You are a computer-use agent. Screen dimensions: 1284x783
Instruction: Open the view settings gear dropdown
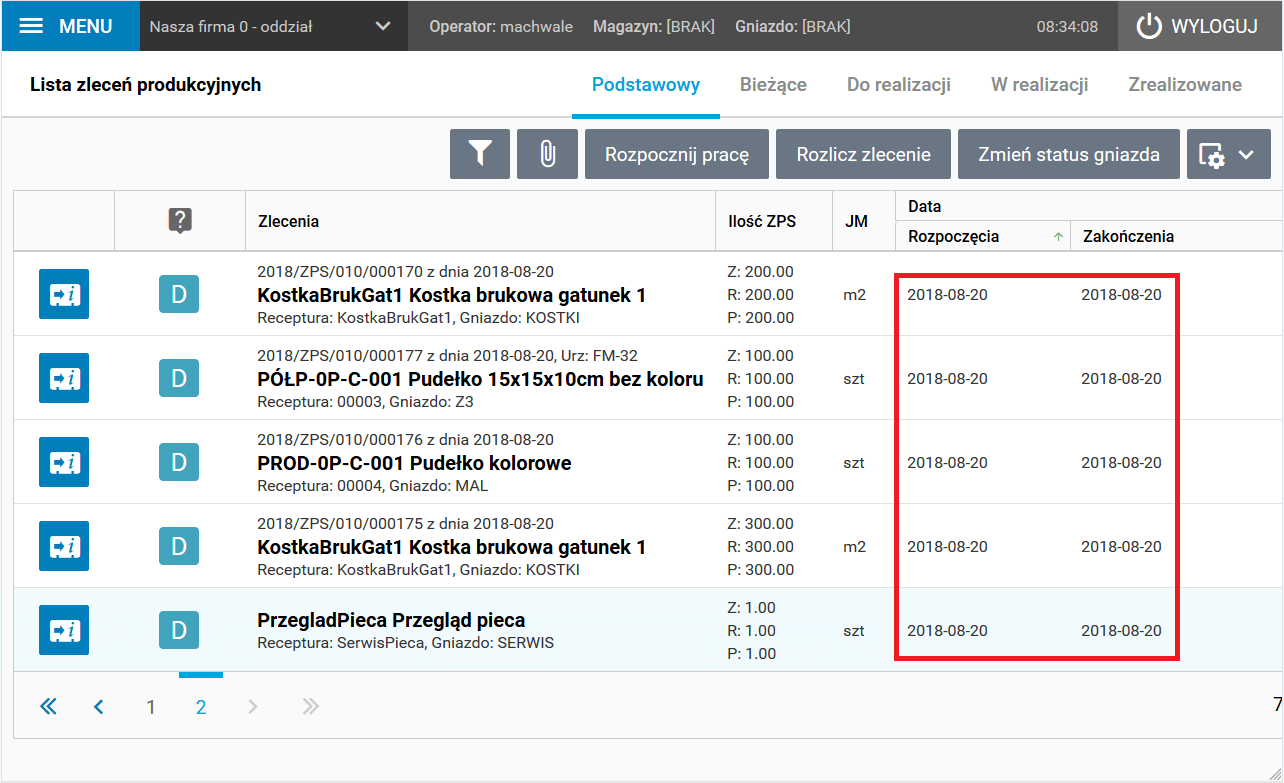(x=1229, y=155)
